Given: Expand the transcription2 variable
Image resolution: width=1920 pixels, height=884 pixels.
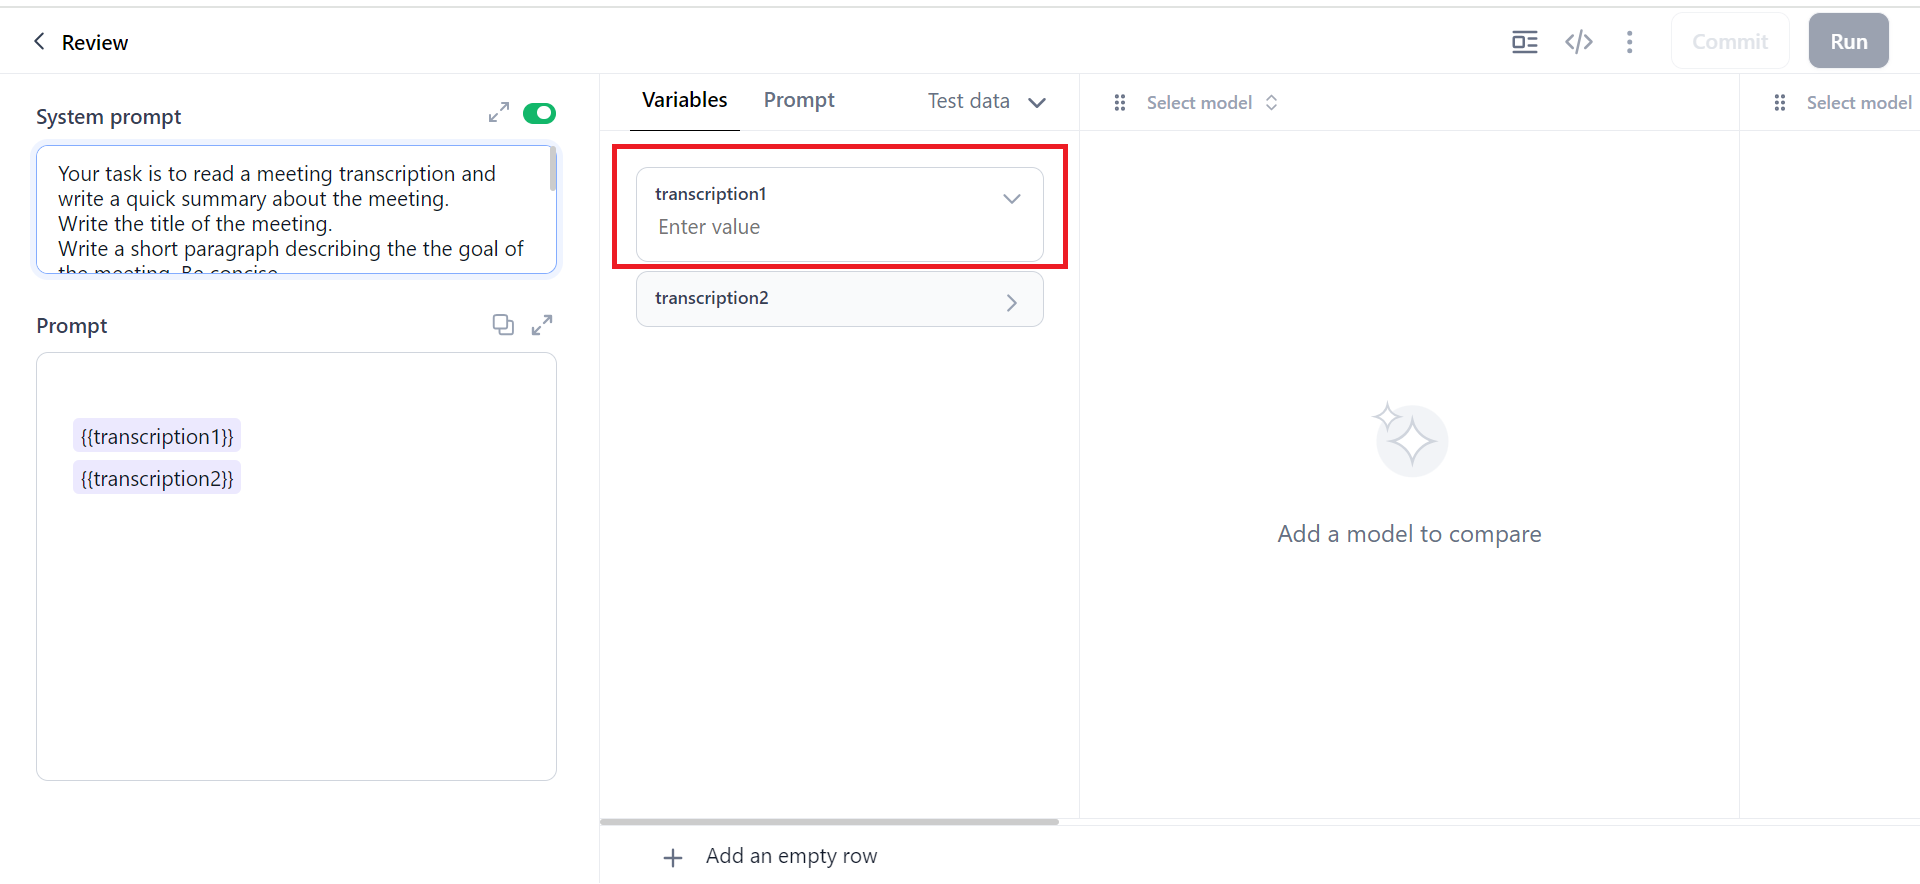Looking at the screenshot, I should click(1011, 302).
